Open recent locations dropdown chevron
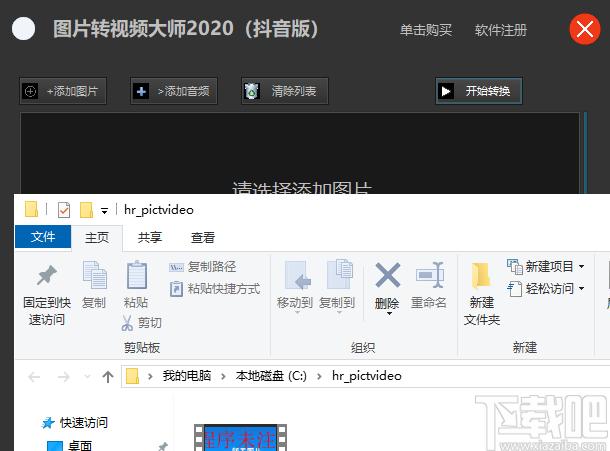 [87, 377]
